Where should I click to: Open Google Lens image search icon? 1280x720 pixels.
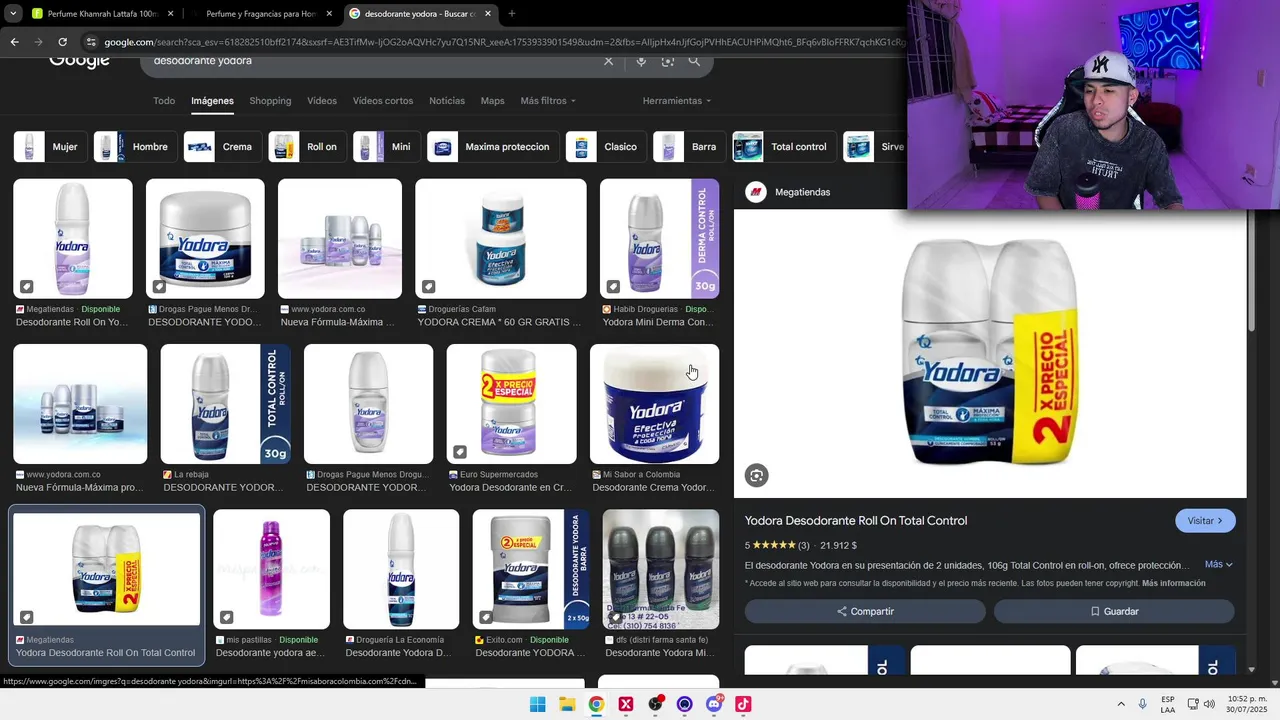668,61
